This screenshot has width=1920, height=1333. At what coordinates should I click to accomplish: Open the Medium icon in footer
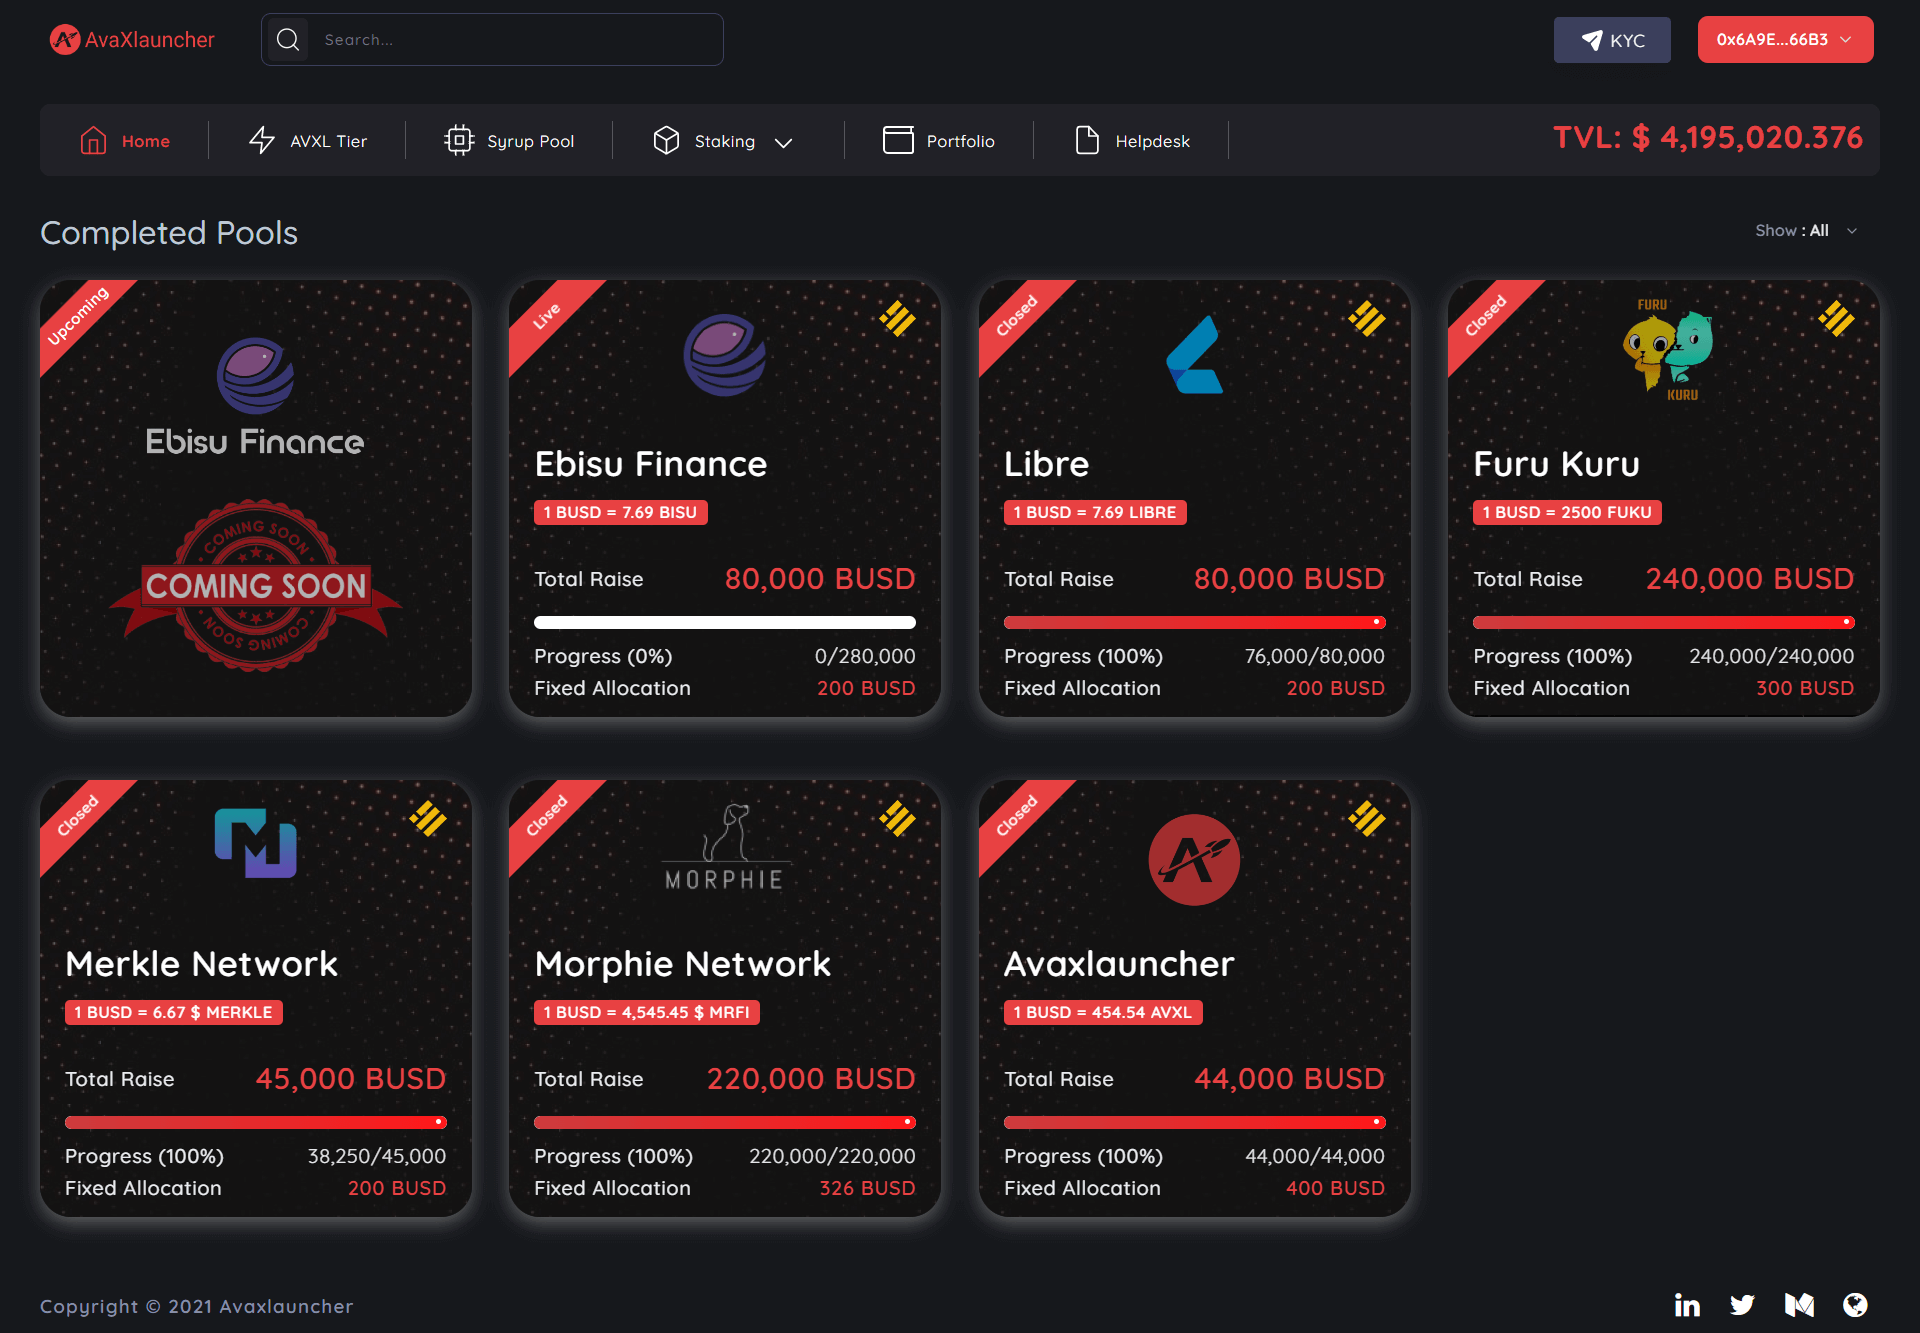pyautogui.click(x=1799, y=1305)
